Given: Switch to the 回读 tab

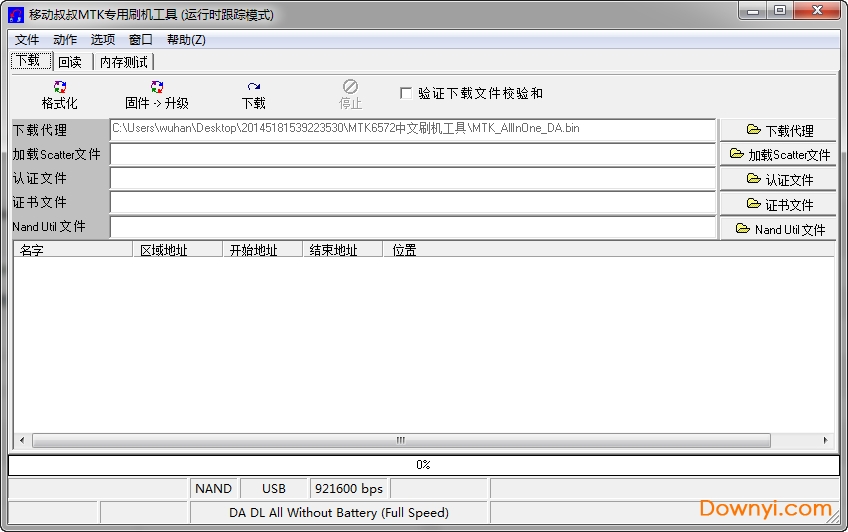Looking at the screenshot, I should click(70, 62).
